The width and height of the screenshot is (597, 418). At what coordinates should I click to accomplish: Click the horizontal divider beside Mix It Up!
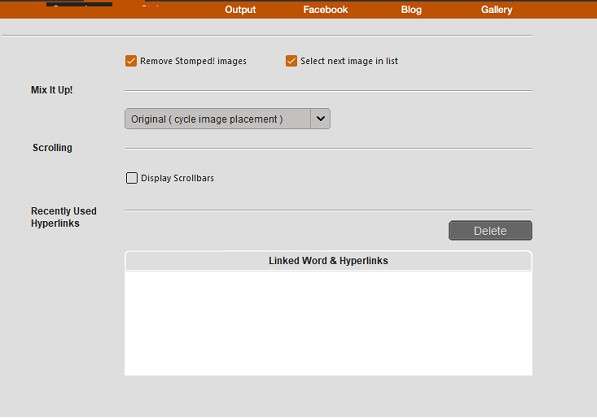pyautogui.click(x=328, y=91)
